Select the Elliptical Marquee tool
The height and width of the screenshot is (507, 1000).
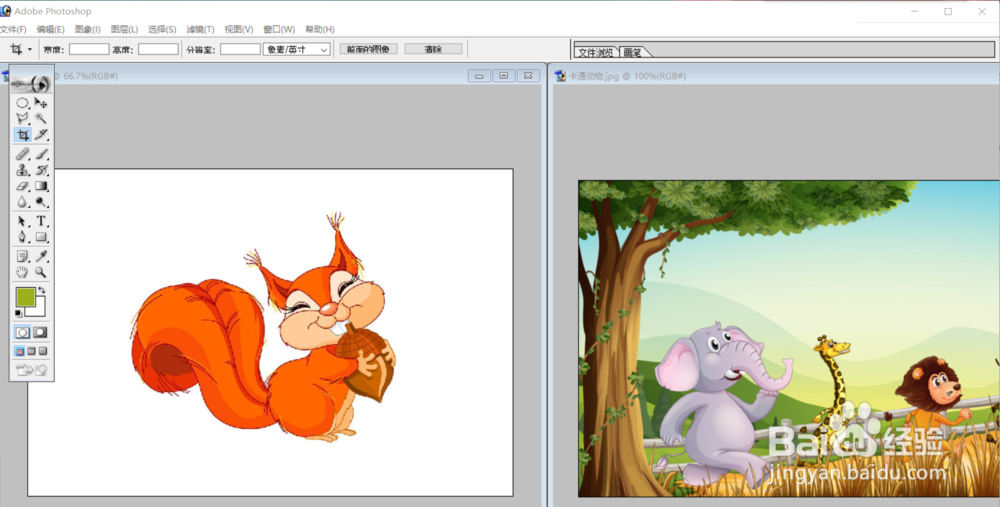[22, 103]
